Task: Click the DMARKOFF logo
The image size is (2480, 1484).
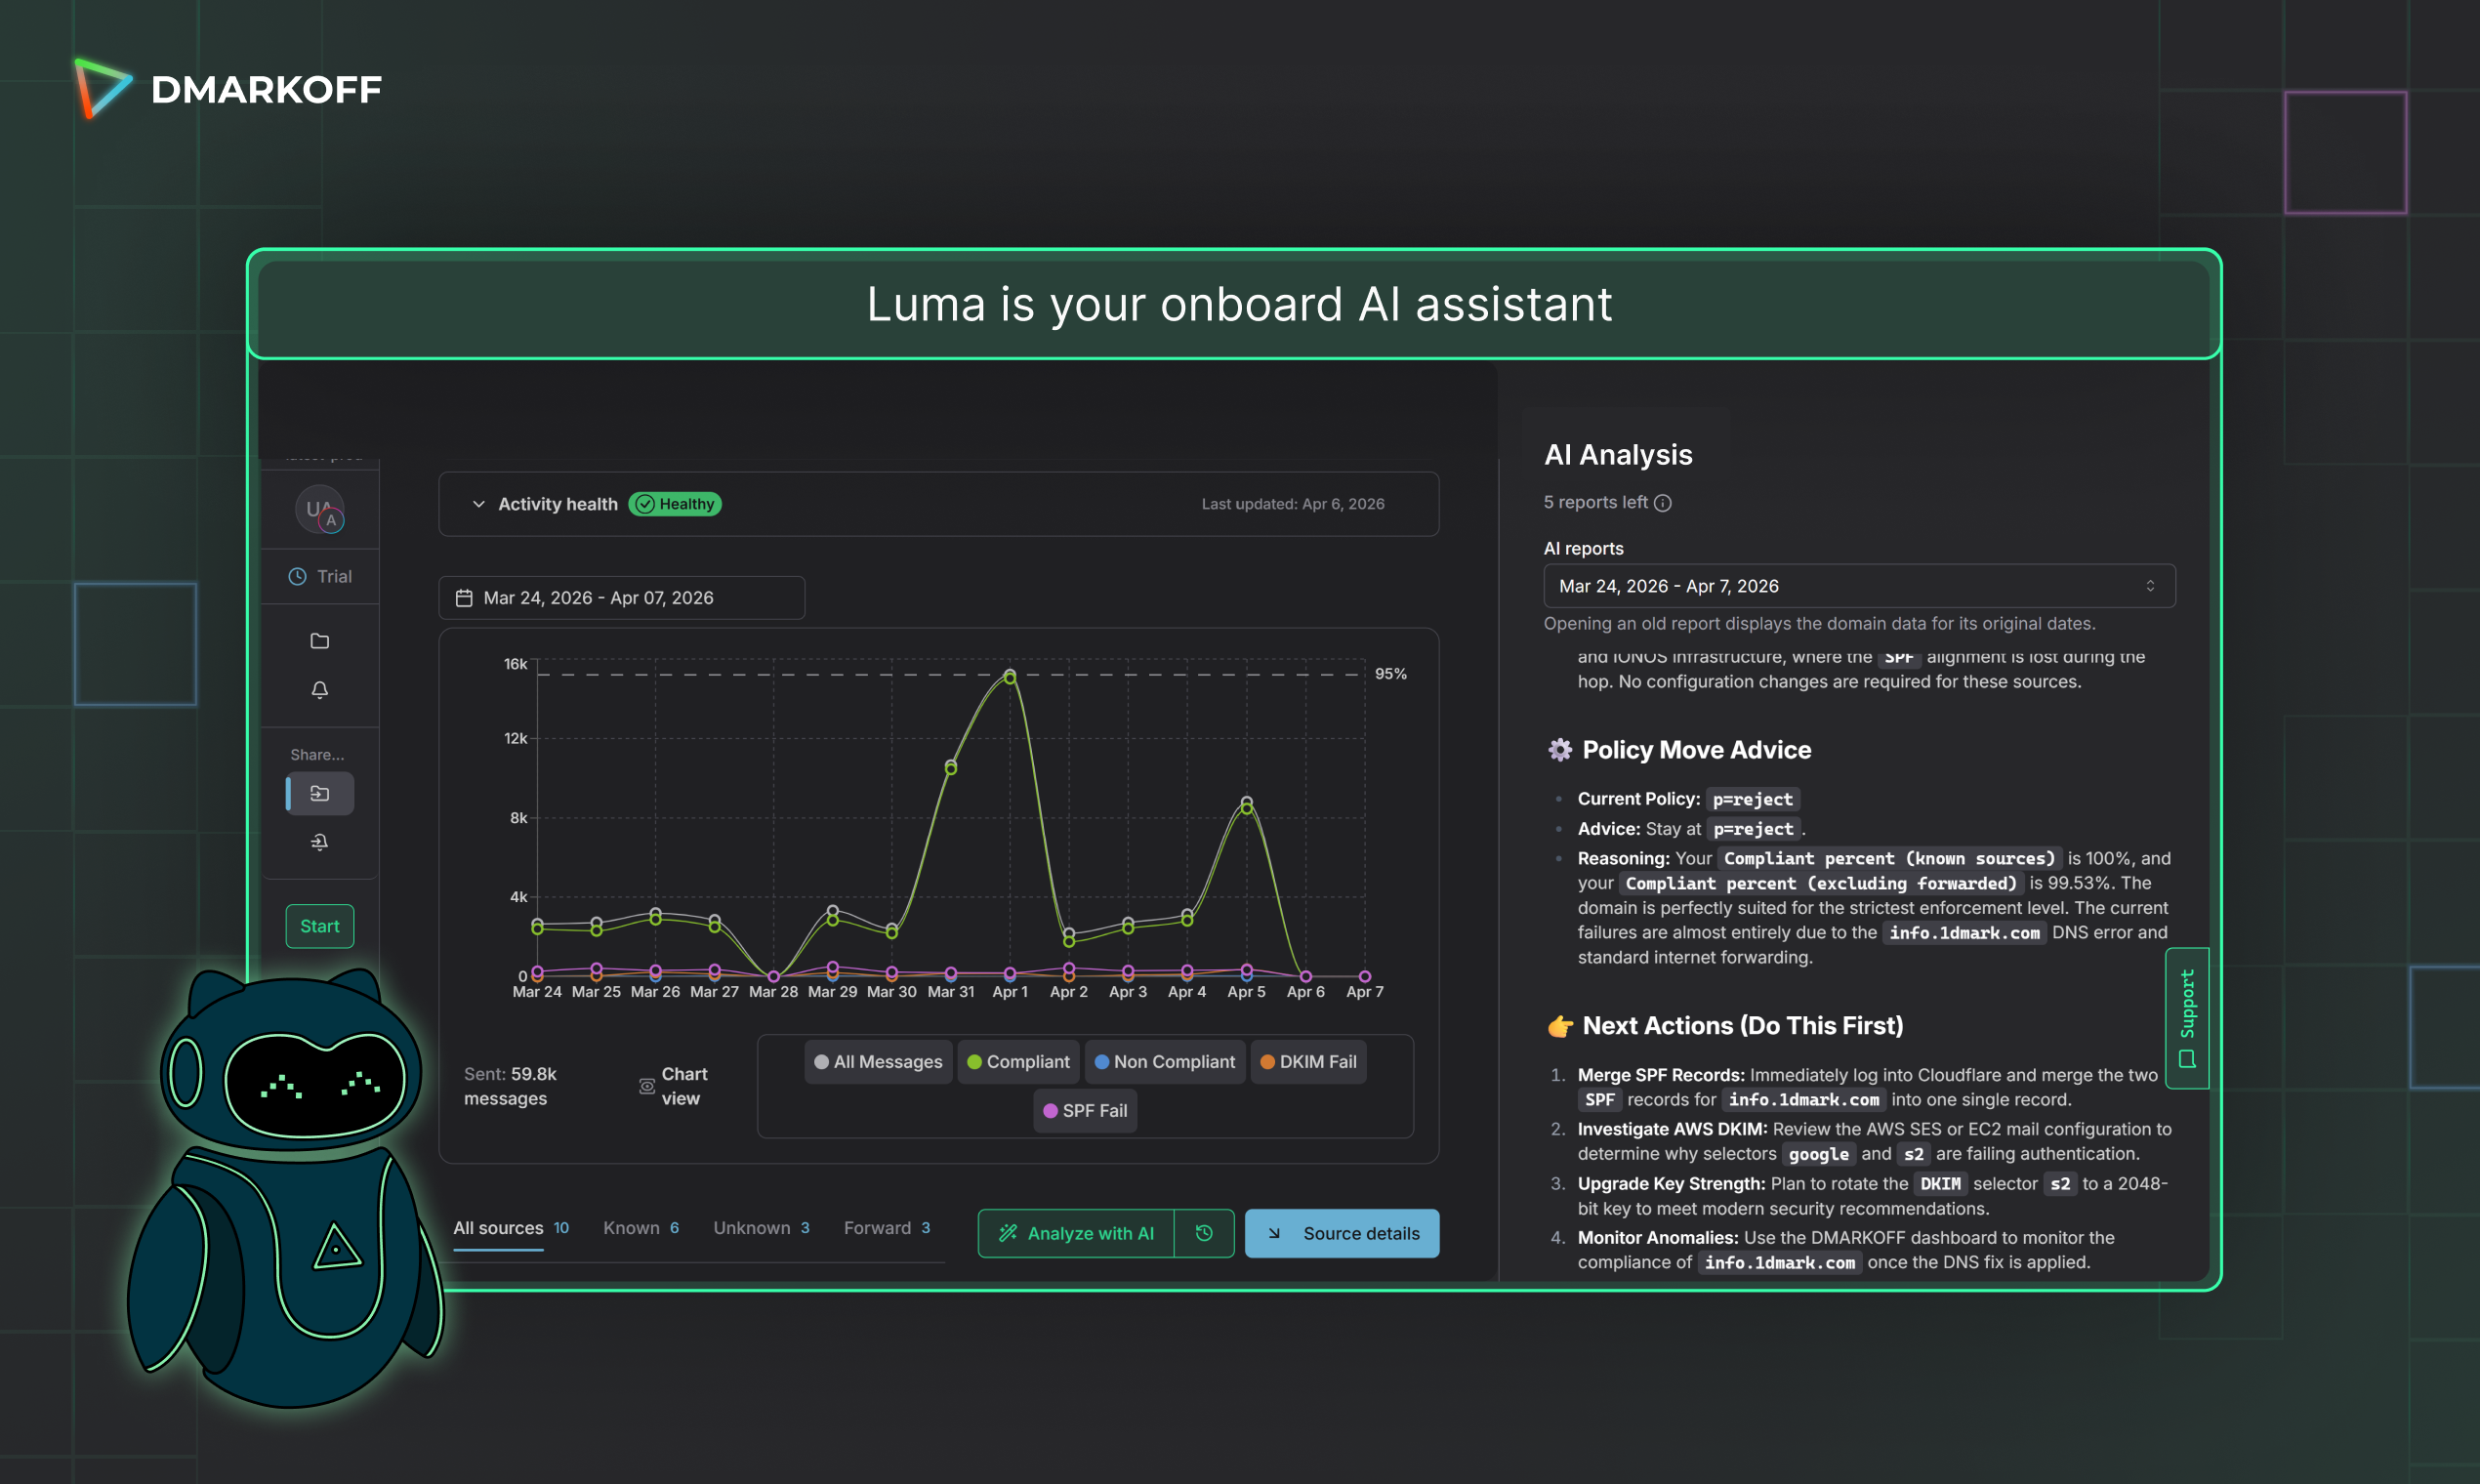Action: point(228,89)
